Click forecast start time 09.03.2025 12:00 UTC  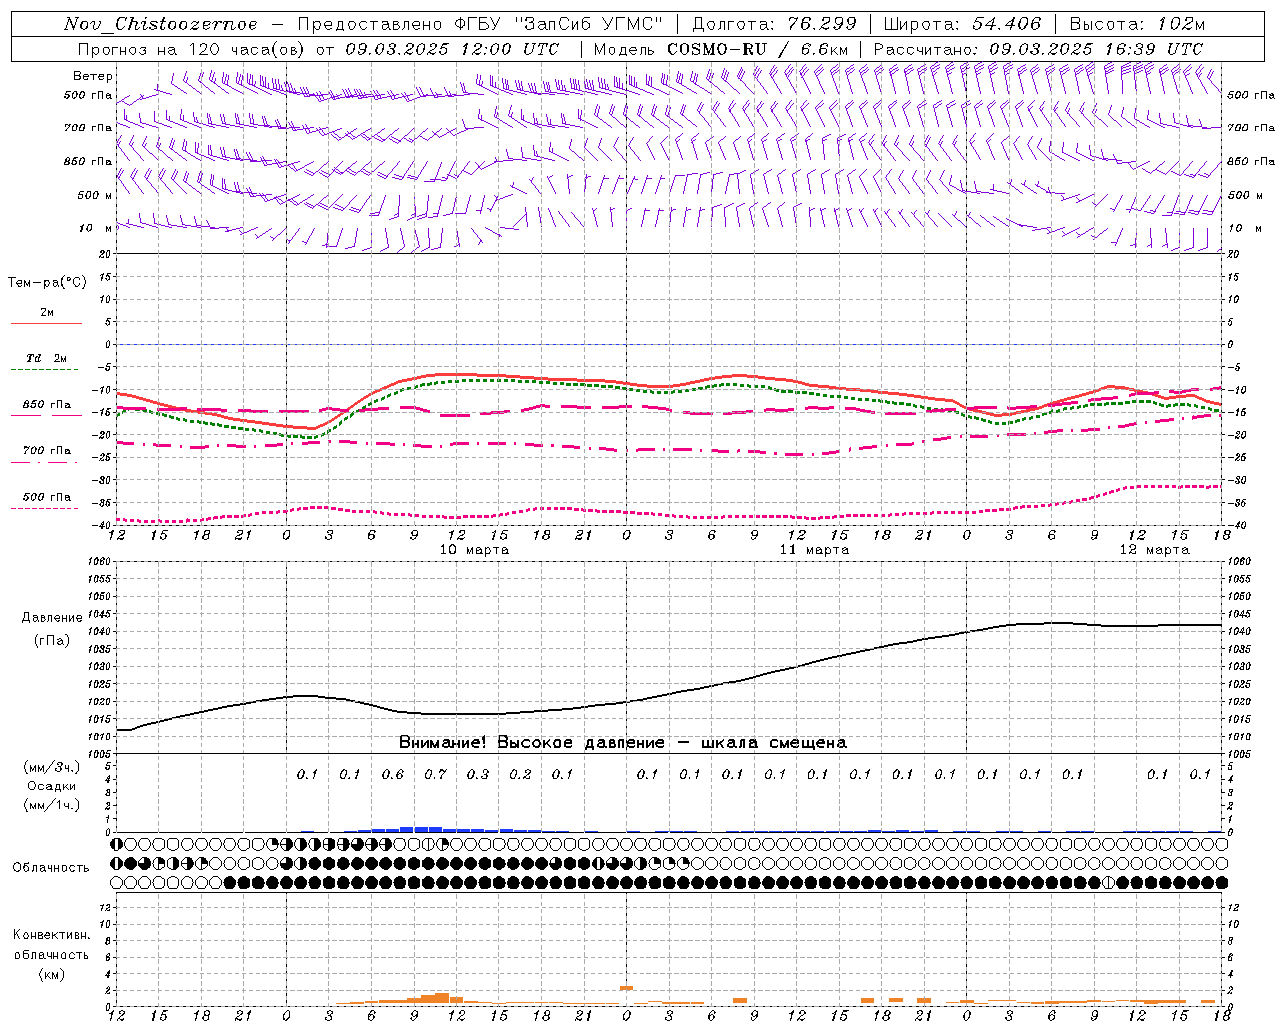452,49
